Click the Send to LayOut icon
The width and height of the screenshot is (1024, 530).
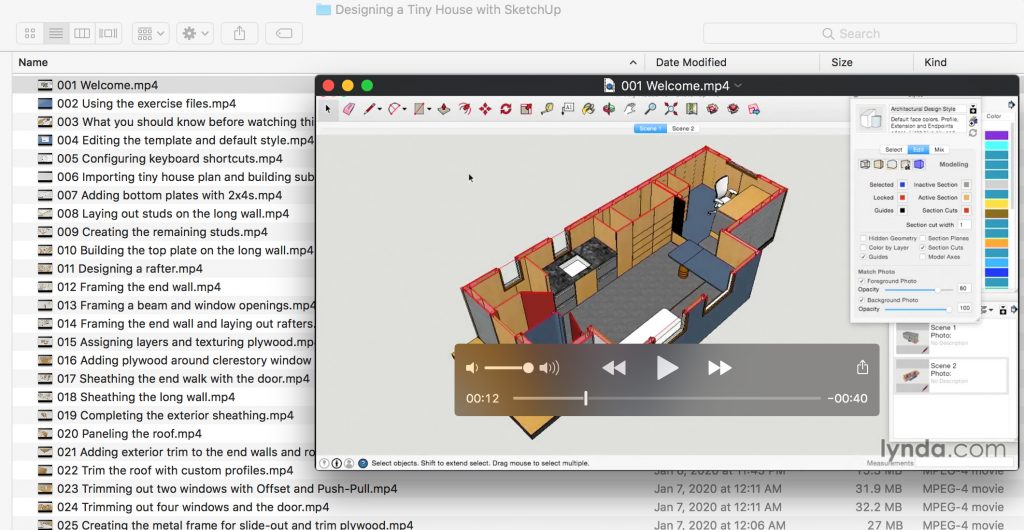coord(754,109)
